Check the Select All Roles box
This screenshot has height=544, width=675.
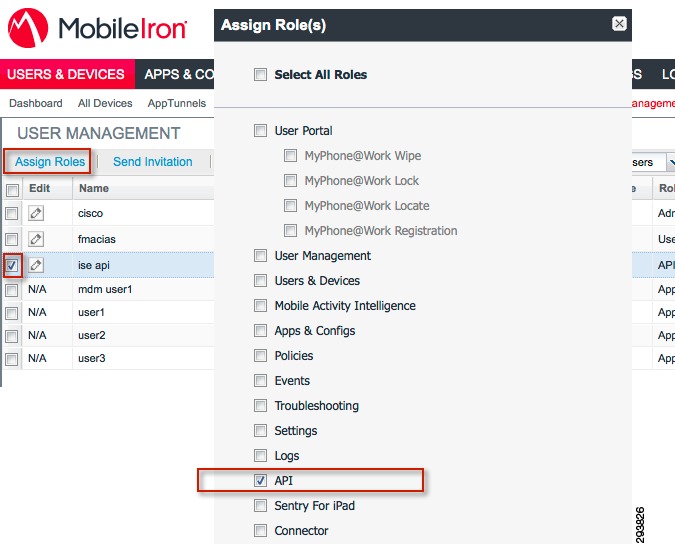pyautogui.click(x=260, y=74)
